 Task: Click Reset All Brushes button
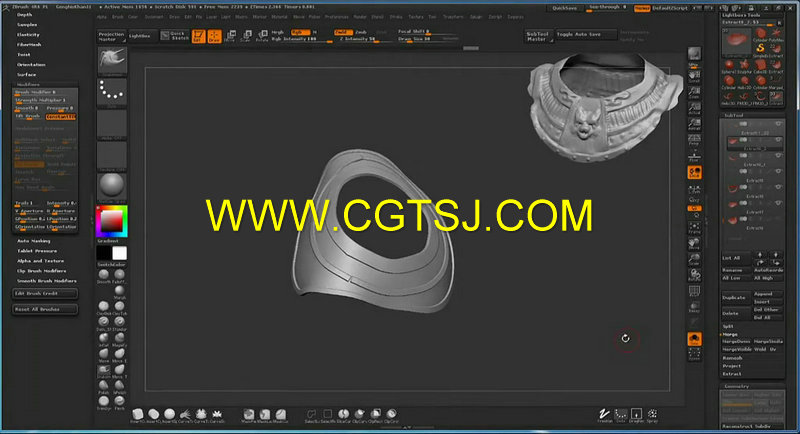tap(45, 309)
